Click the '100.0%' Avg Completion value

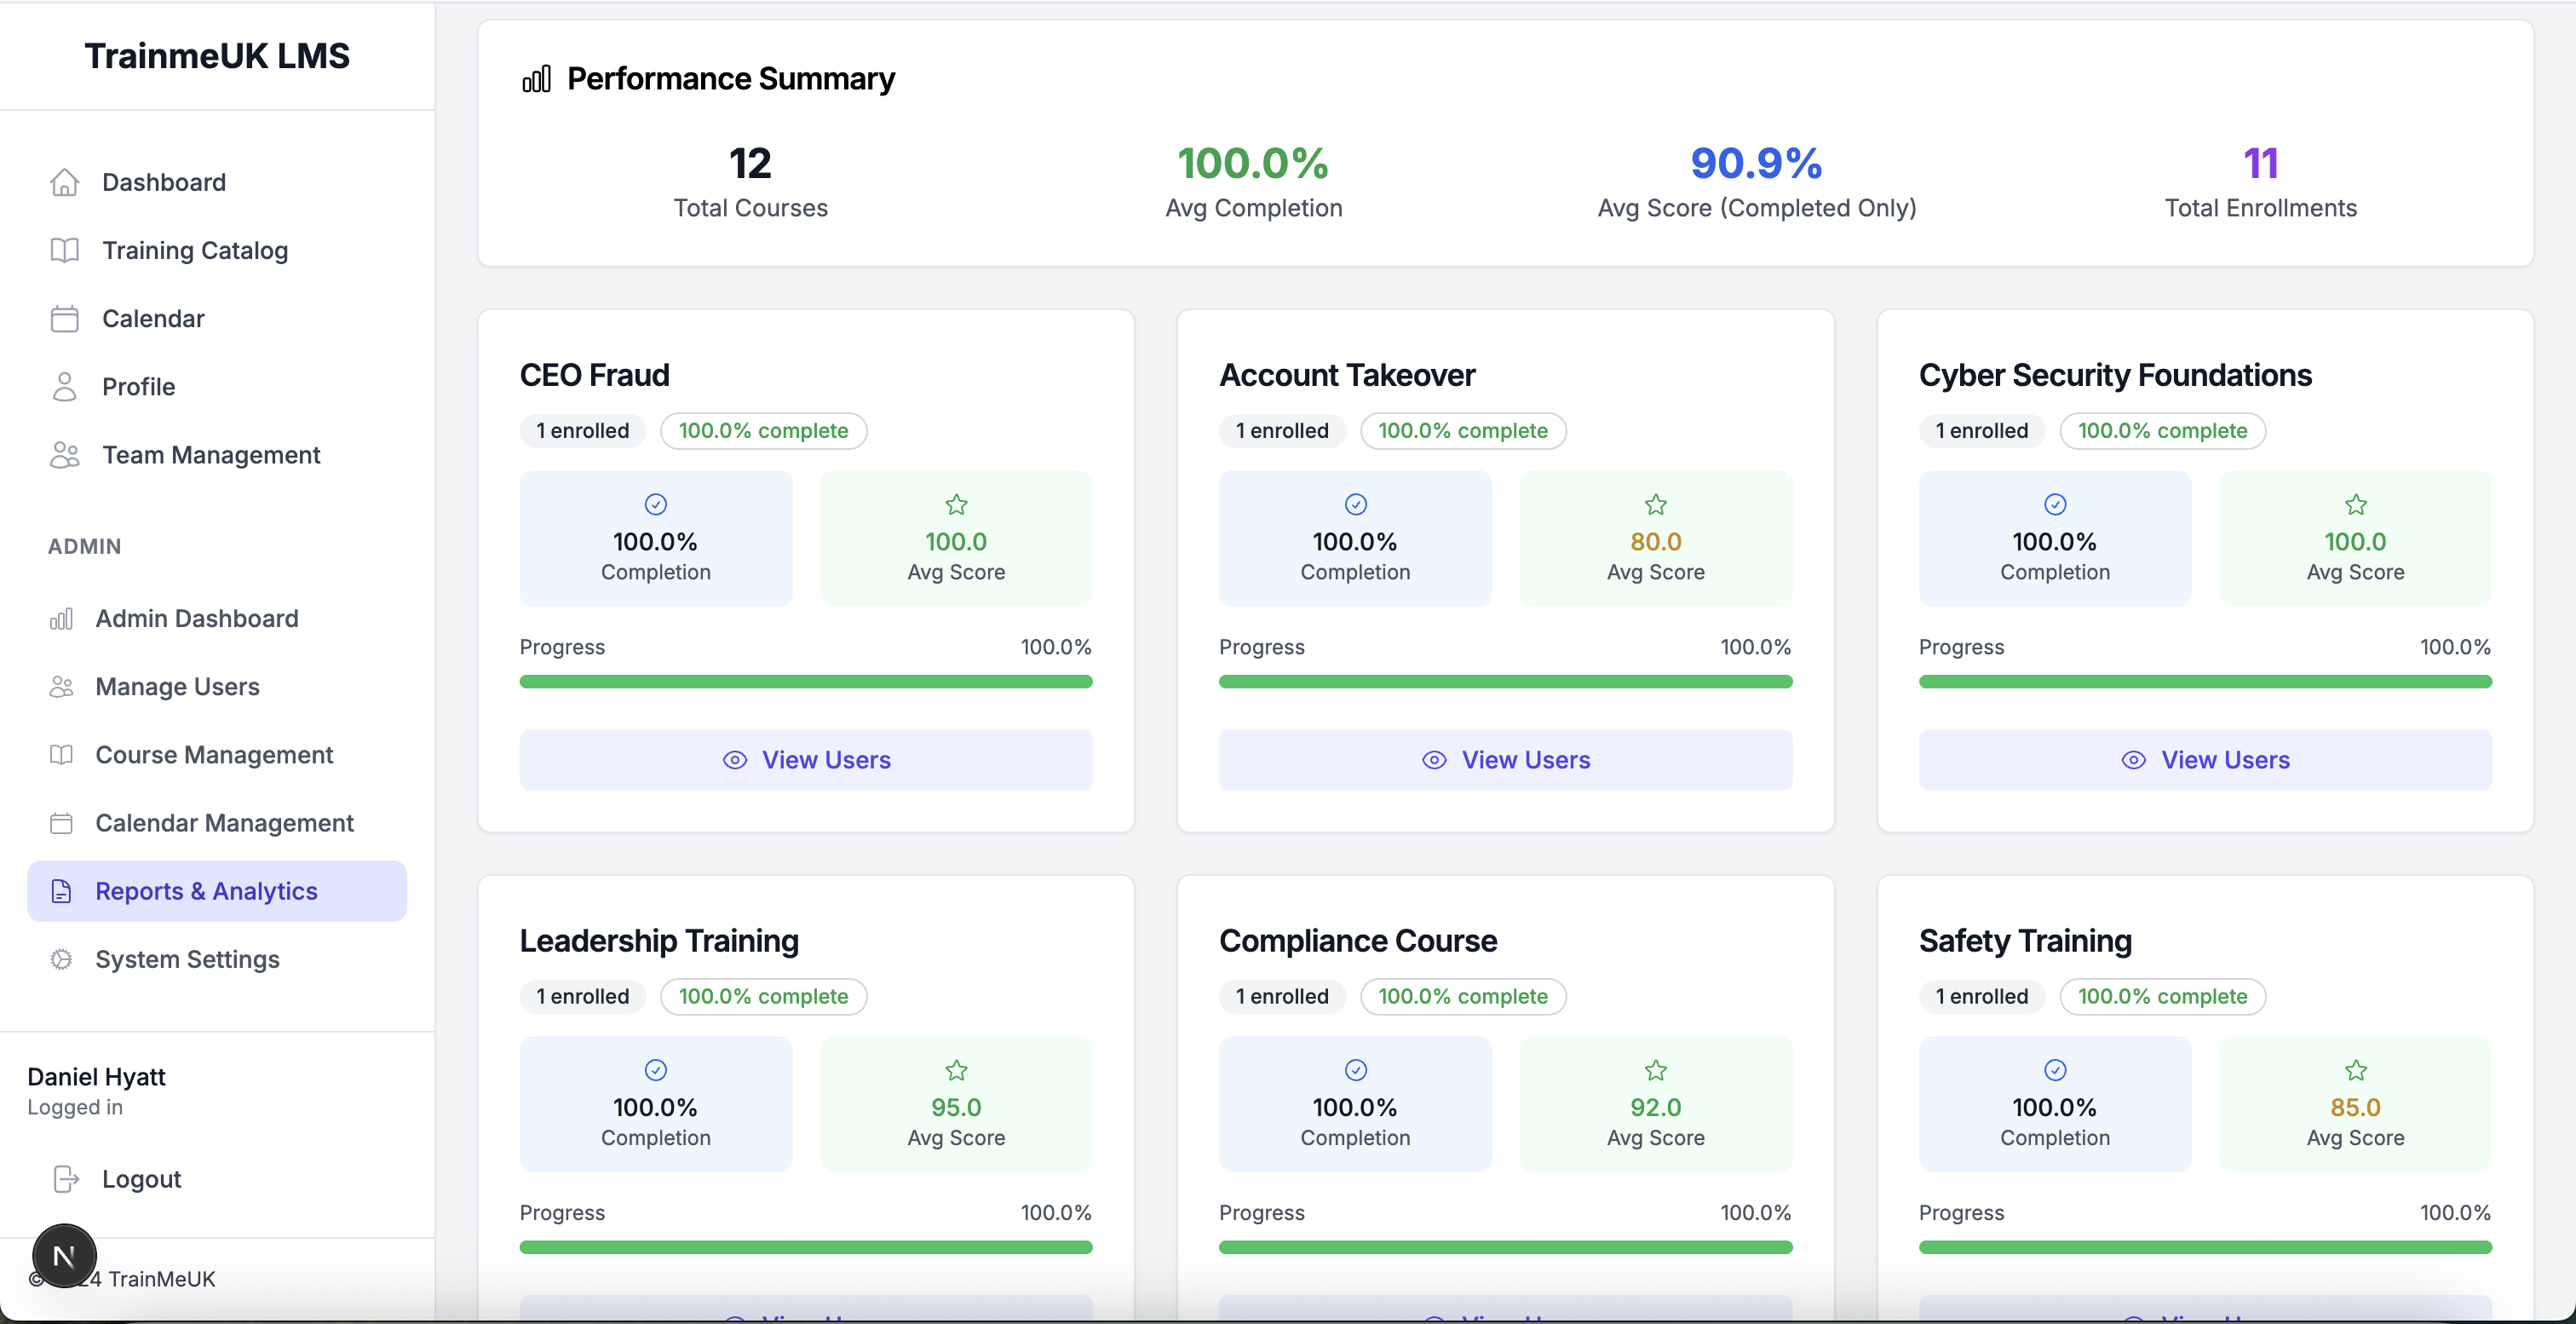point(1253,163)
